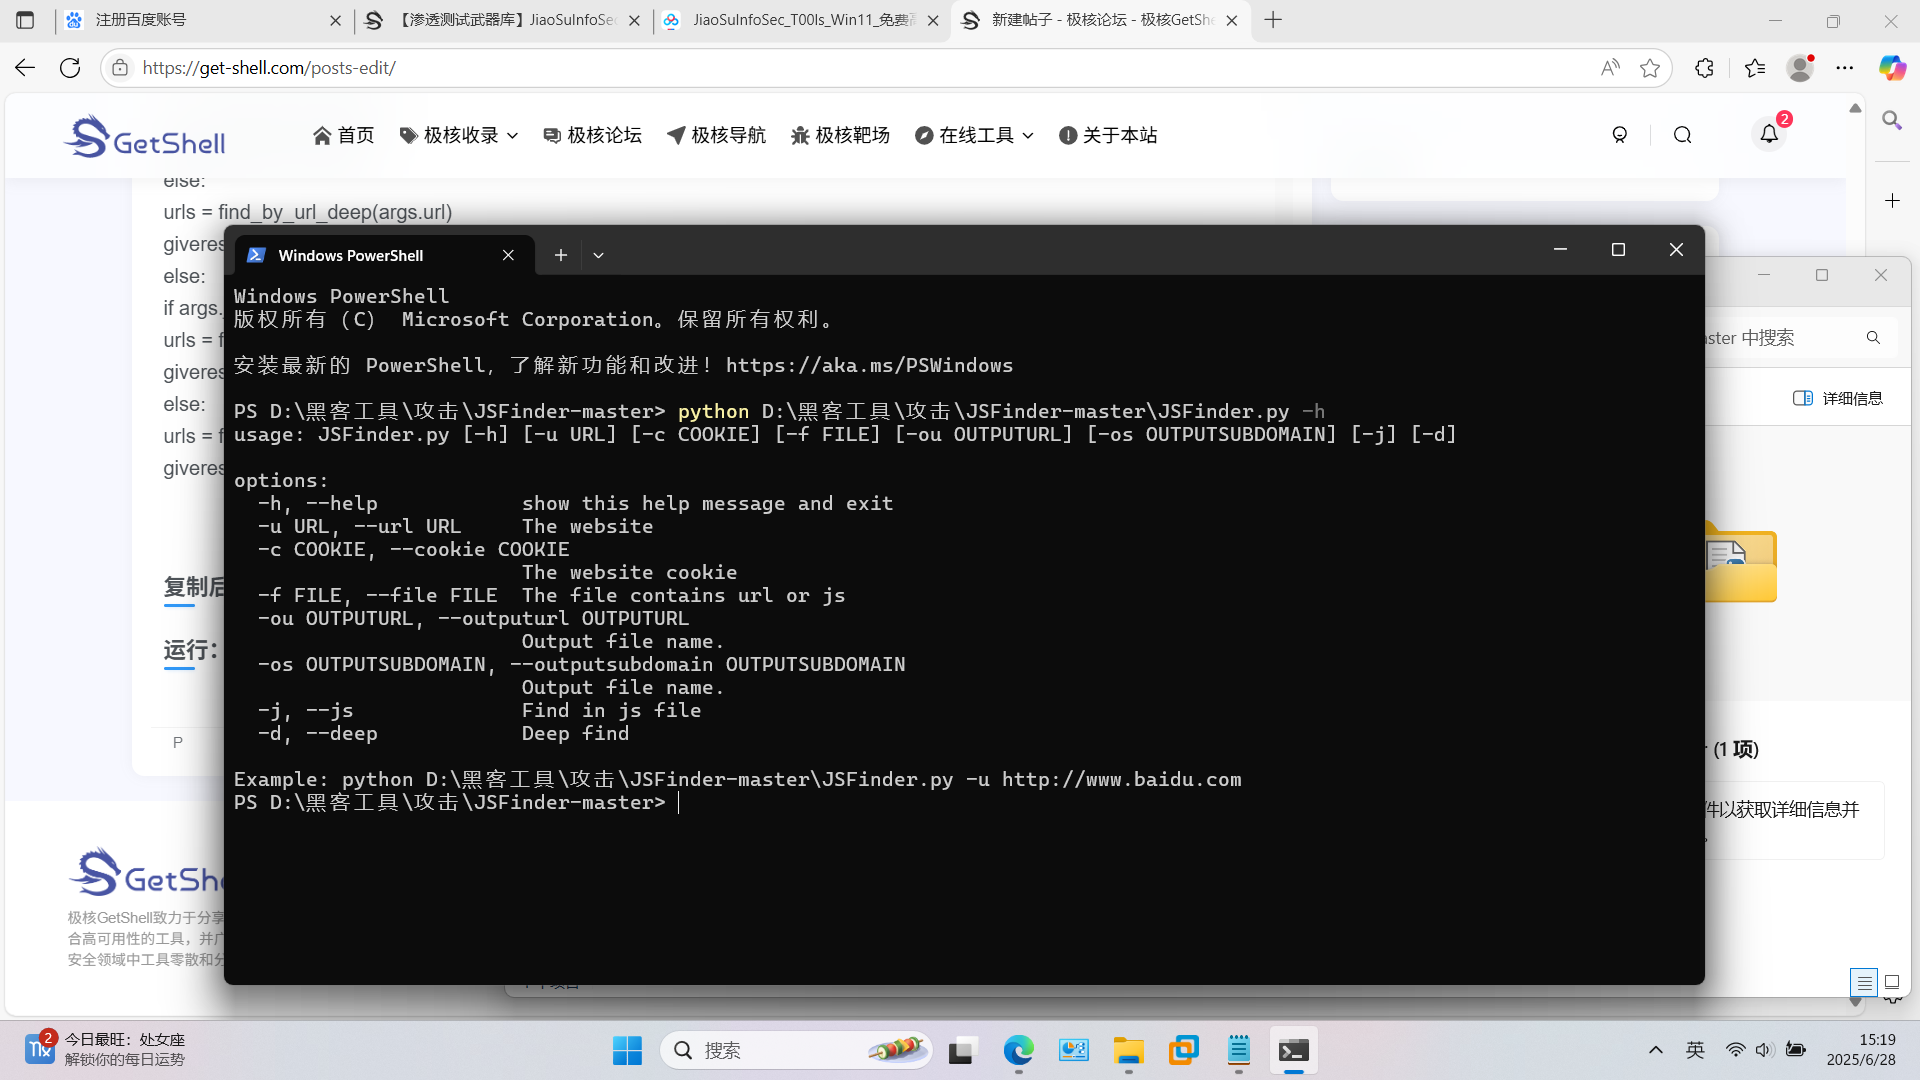Open Edge settings and more menu
Screen dimensions: 1920x1080
[x=1845, y=67]
